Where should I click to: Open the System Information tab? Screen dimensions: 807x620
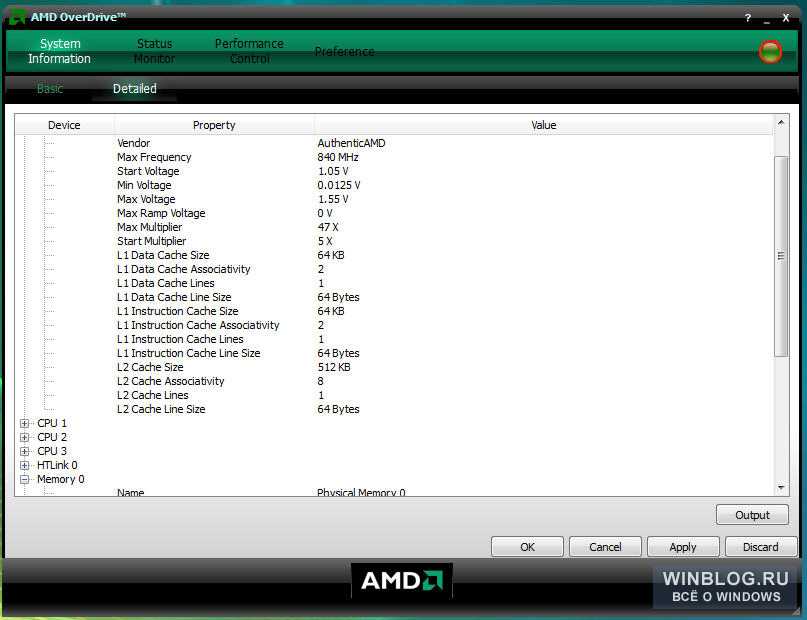point(60,51)
